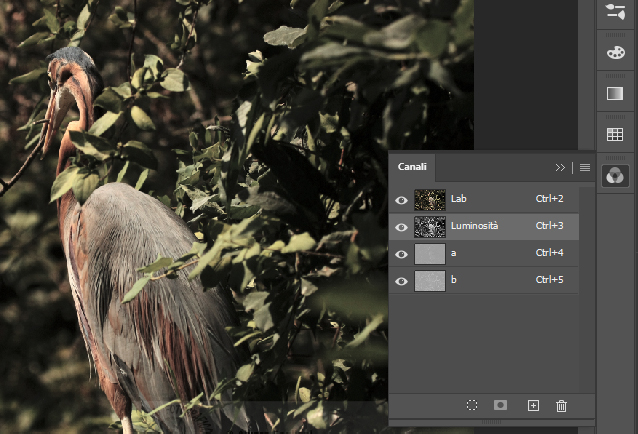Toggle visibility of Lab channel
This screenshot has height=434, width=638.
(x=401, y=200)
